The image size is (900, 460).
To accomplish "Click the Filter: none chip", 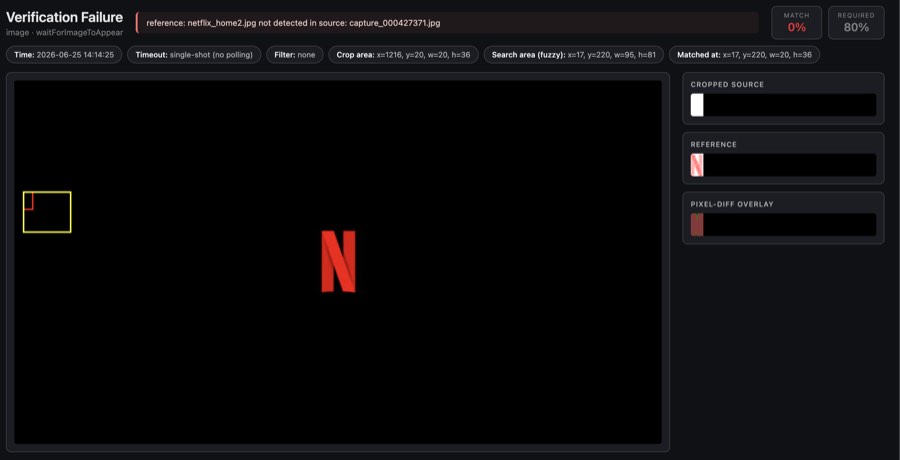I will tap(294, 55).
